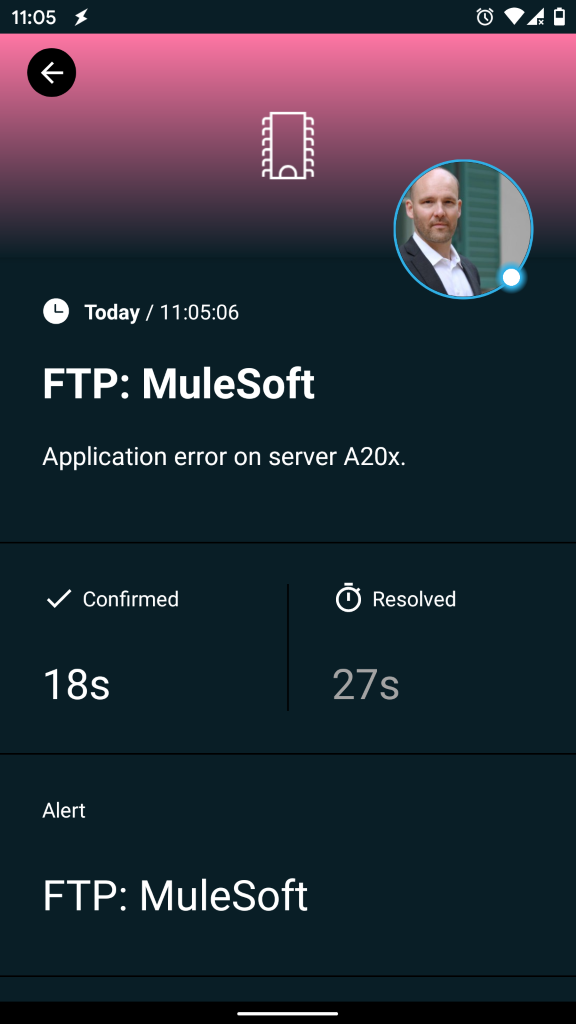Screen dimensions: 576x1024
Task: Tap the back arrow button
Action: tap(52, 72)
